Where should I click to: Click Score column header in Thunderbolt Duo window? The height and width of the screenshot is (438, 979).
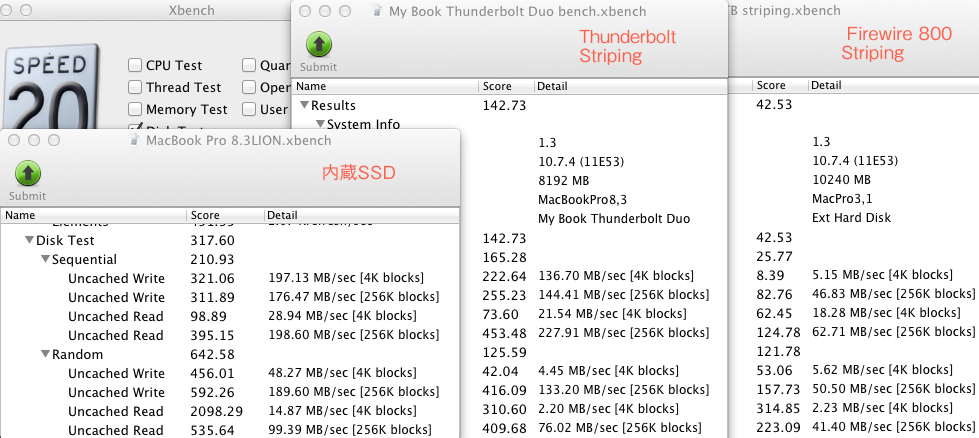click(x=506, y=86)
